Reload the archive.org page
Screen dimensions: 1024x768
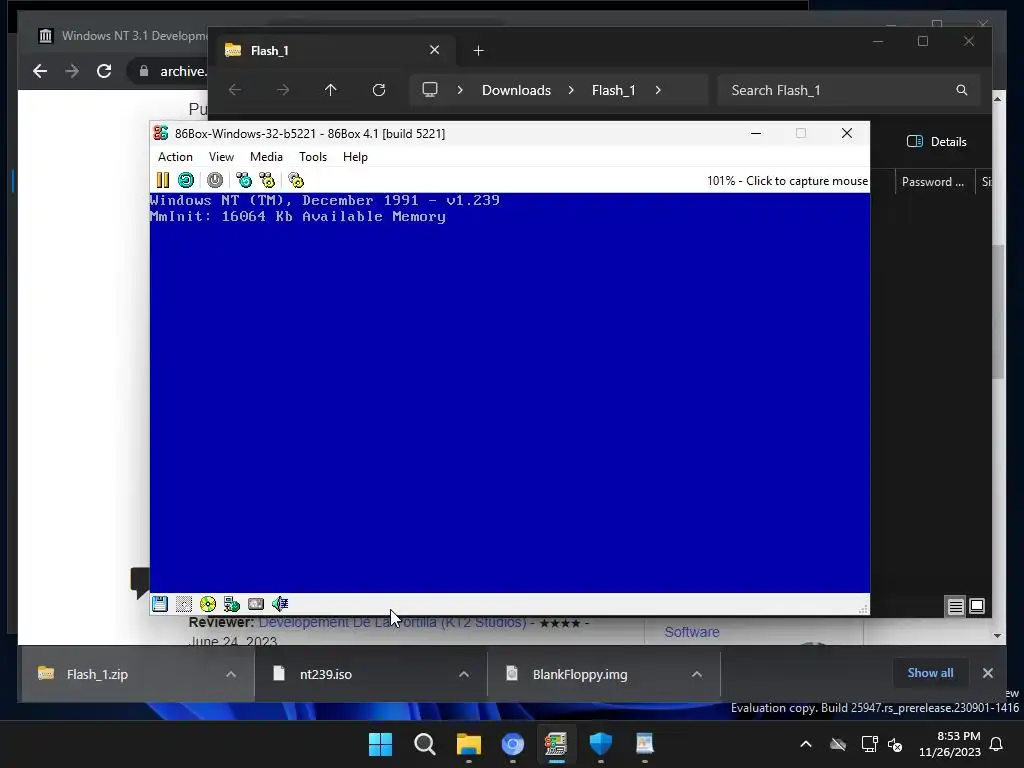[x=104, y=71]
